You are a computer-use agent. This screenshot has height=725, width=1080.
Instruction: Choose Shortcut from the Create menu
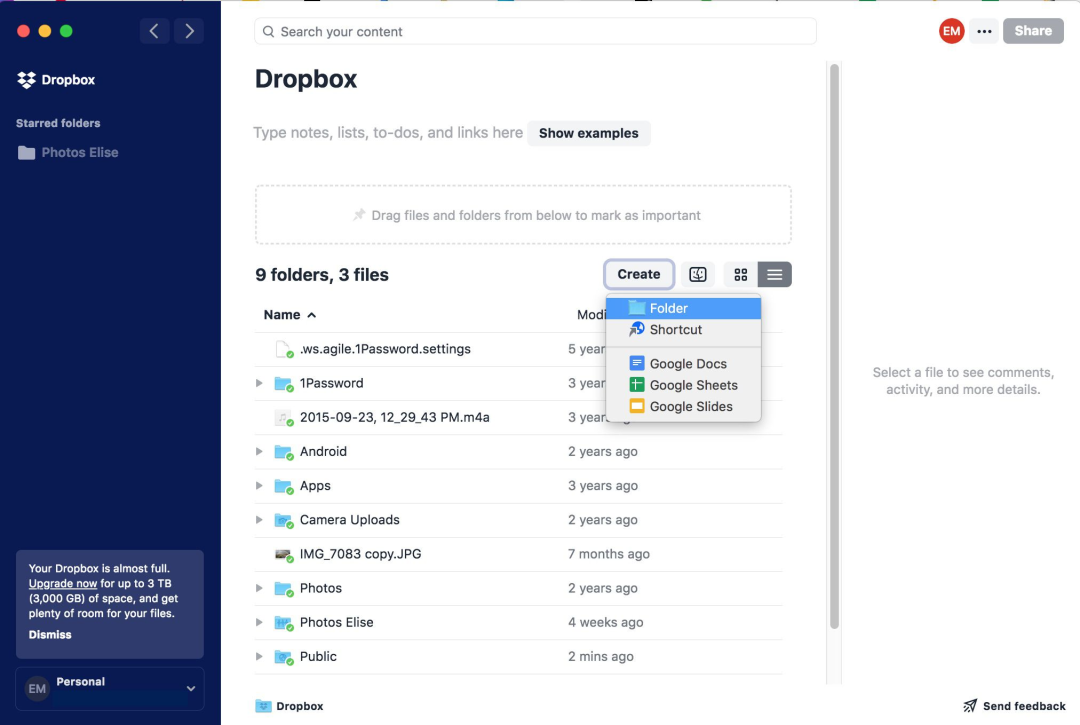683,329
